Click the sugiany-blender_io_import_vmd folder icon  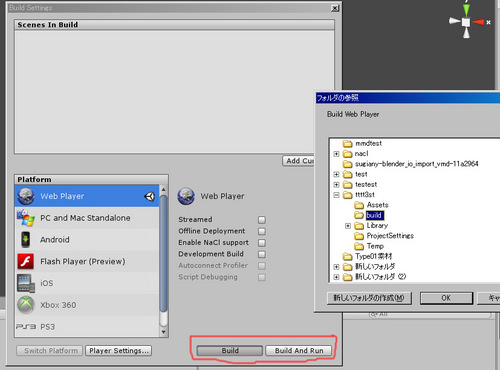(x=348, y=164)
